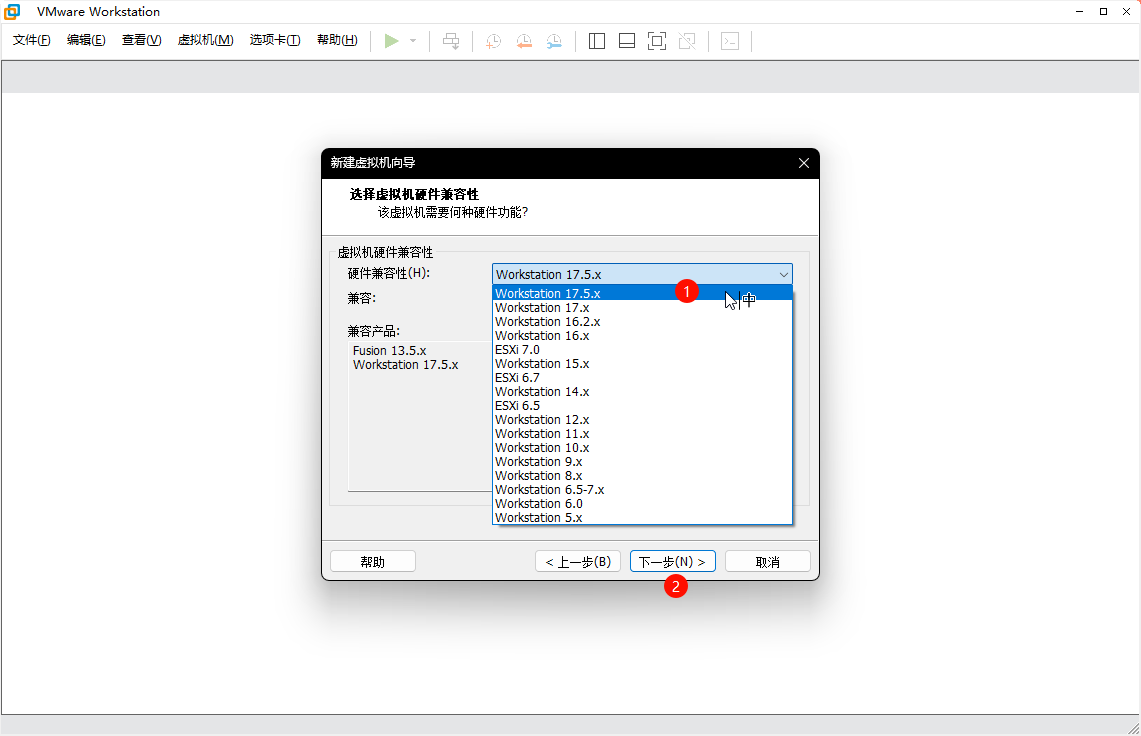
Task: Go back with < 上一步(B) button
Action: point(578,562)
